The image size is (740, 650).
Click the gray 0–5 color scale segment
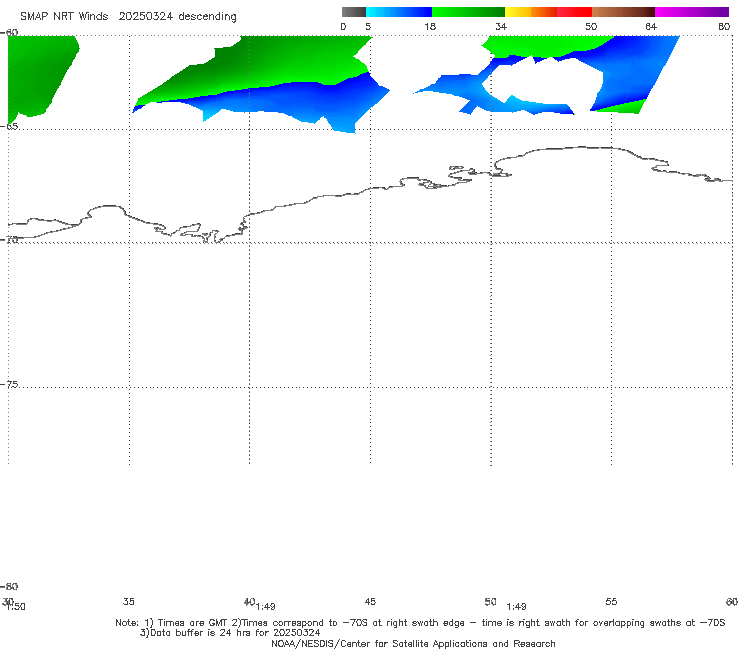click(353, 12)
